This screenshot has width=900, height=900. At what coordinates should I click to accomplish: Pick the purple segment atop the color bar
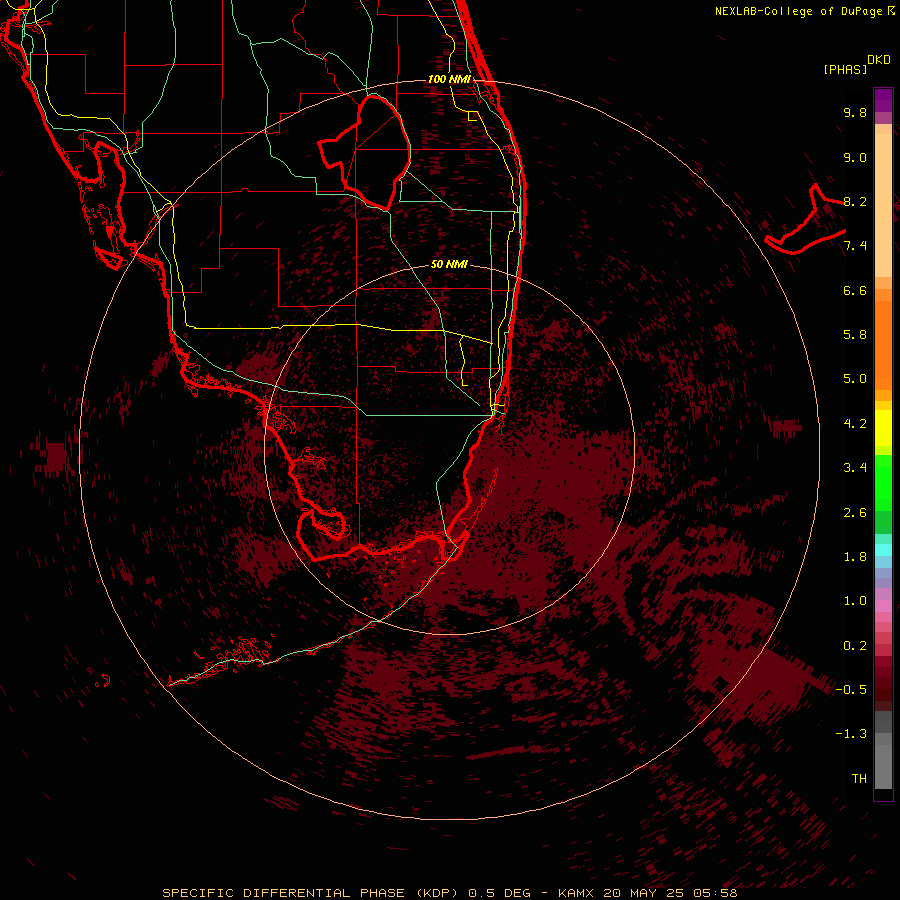pos(883,100)
